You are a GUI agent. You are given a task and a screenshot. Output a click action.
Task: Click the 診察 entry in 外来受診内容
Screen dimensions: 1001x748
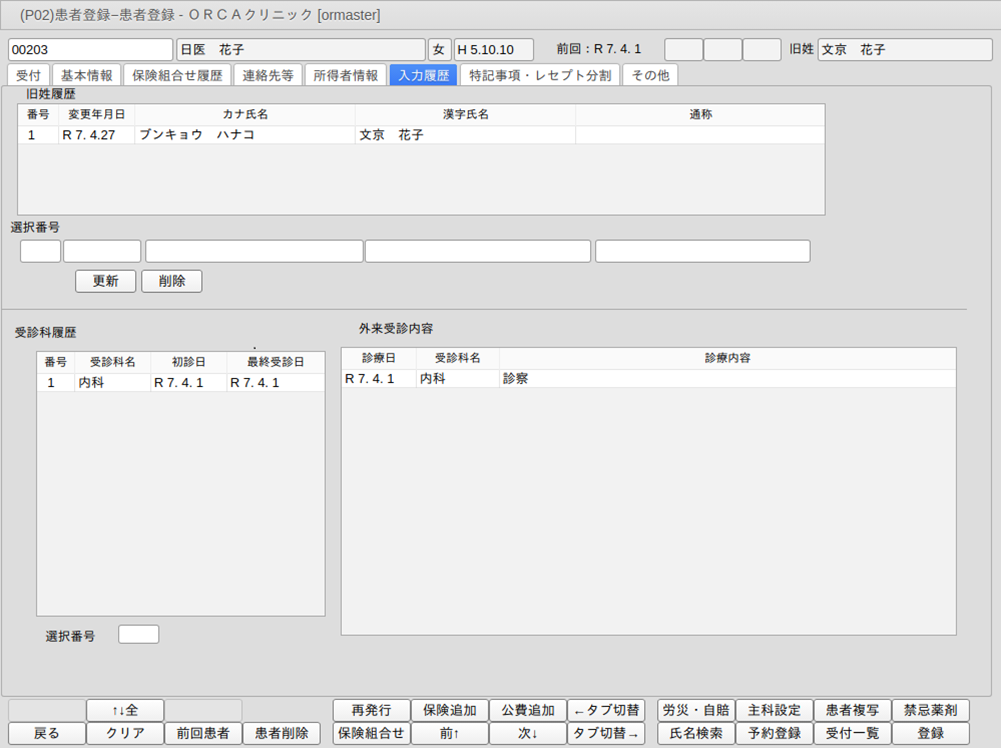[516, 379]
